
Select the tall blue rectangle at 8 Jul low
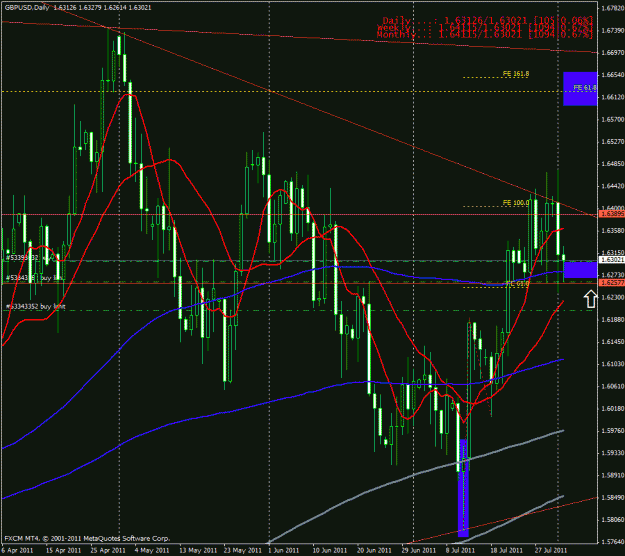(463, 488)
